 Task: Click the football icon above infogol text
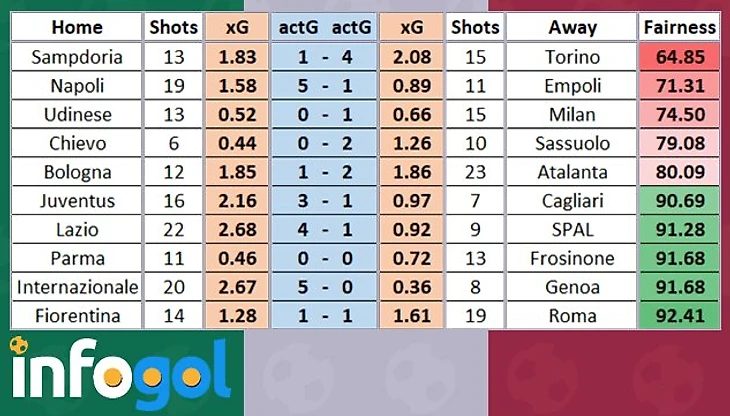tap(18, 346)
